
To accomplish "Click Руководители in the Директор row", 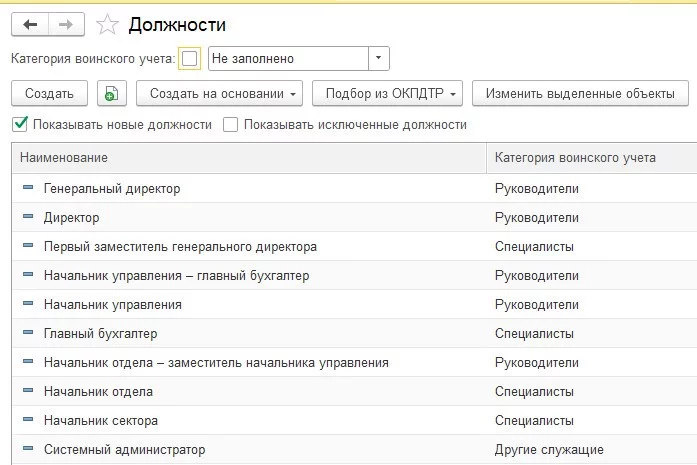I will [x=537, y=217].
